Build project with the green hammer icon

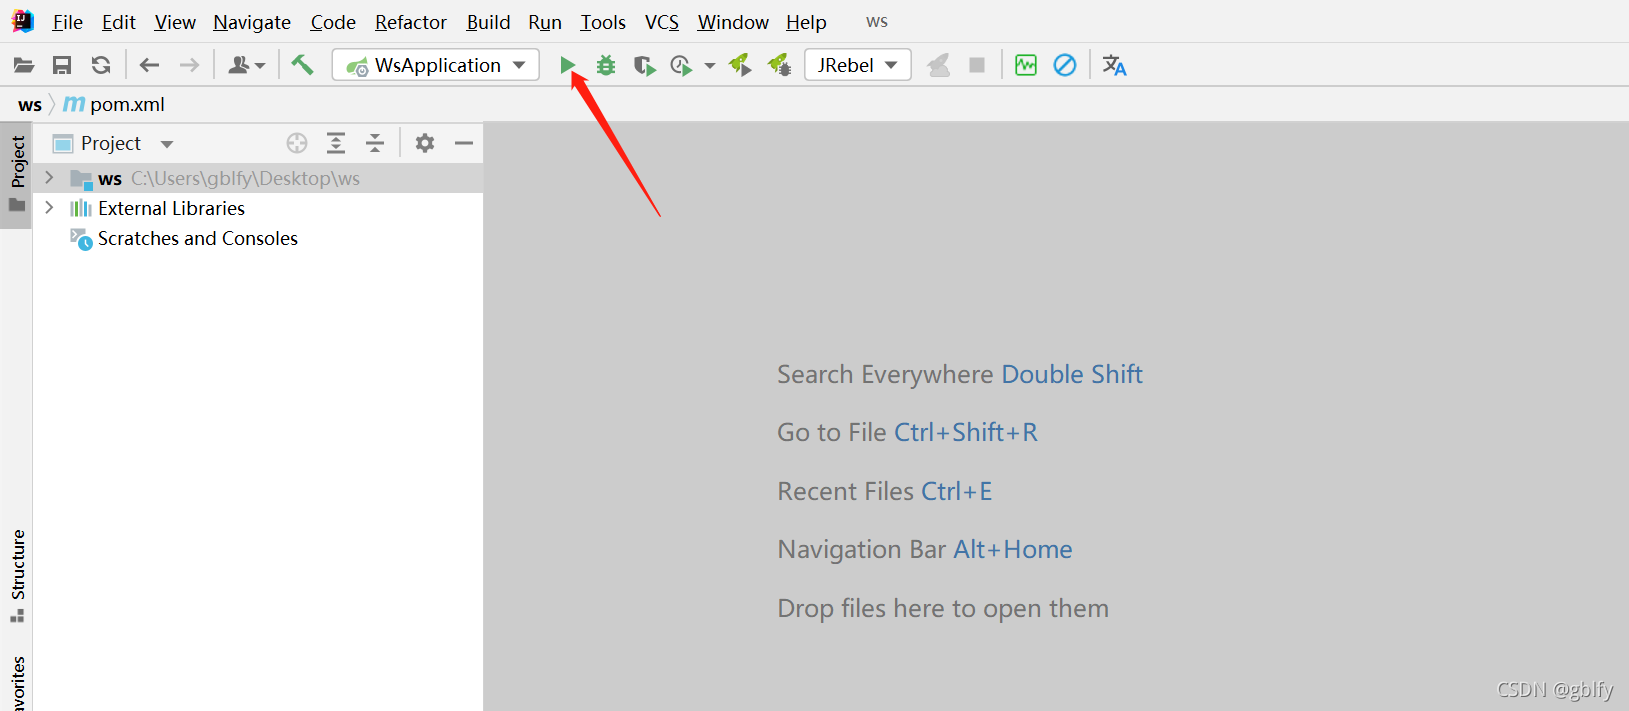pyautogui.click(x=302, y=65)
